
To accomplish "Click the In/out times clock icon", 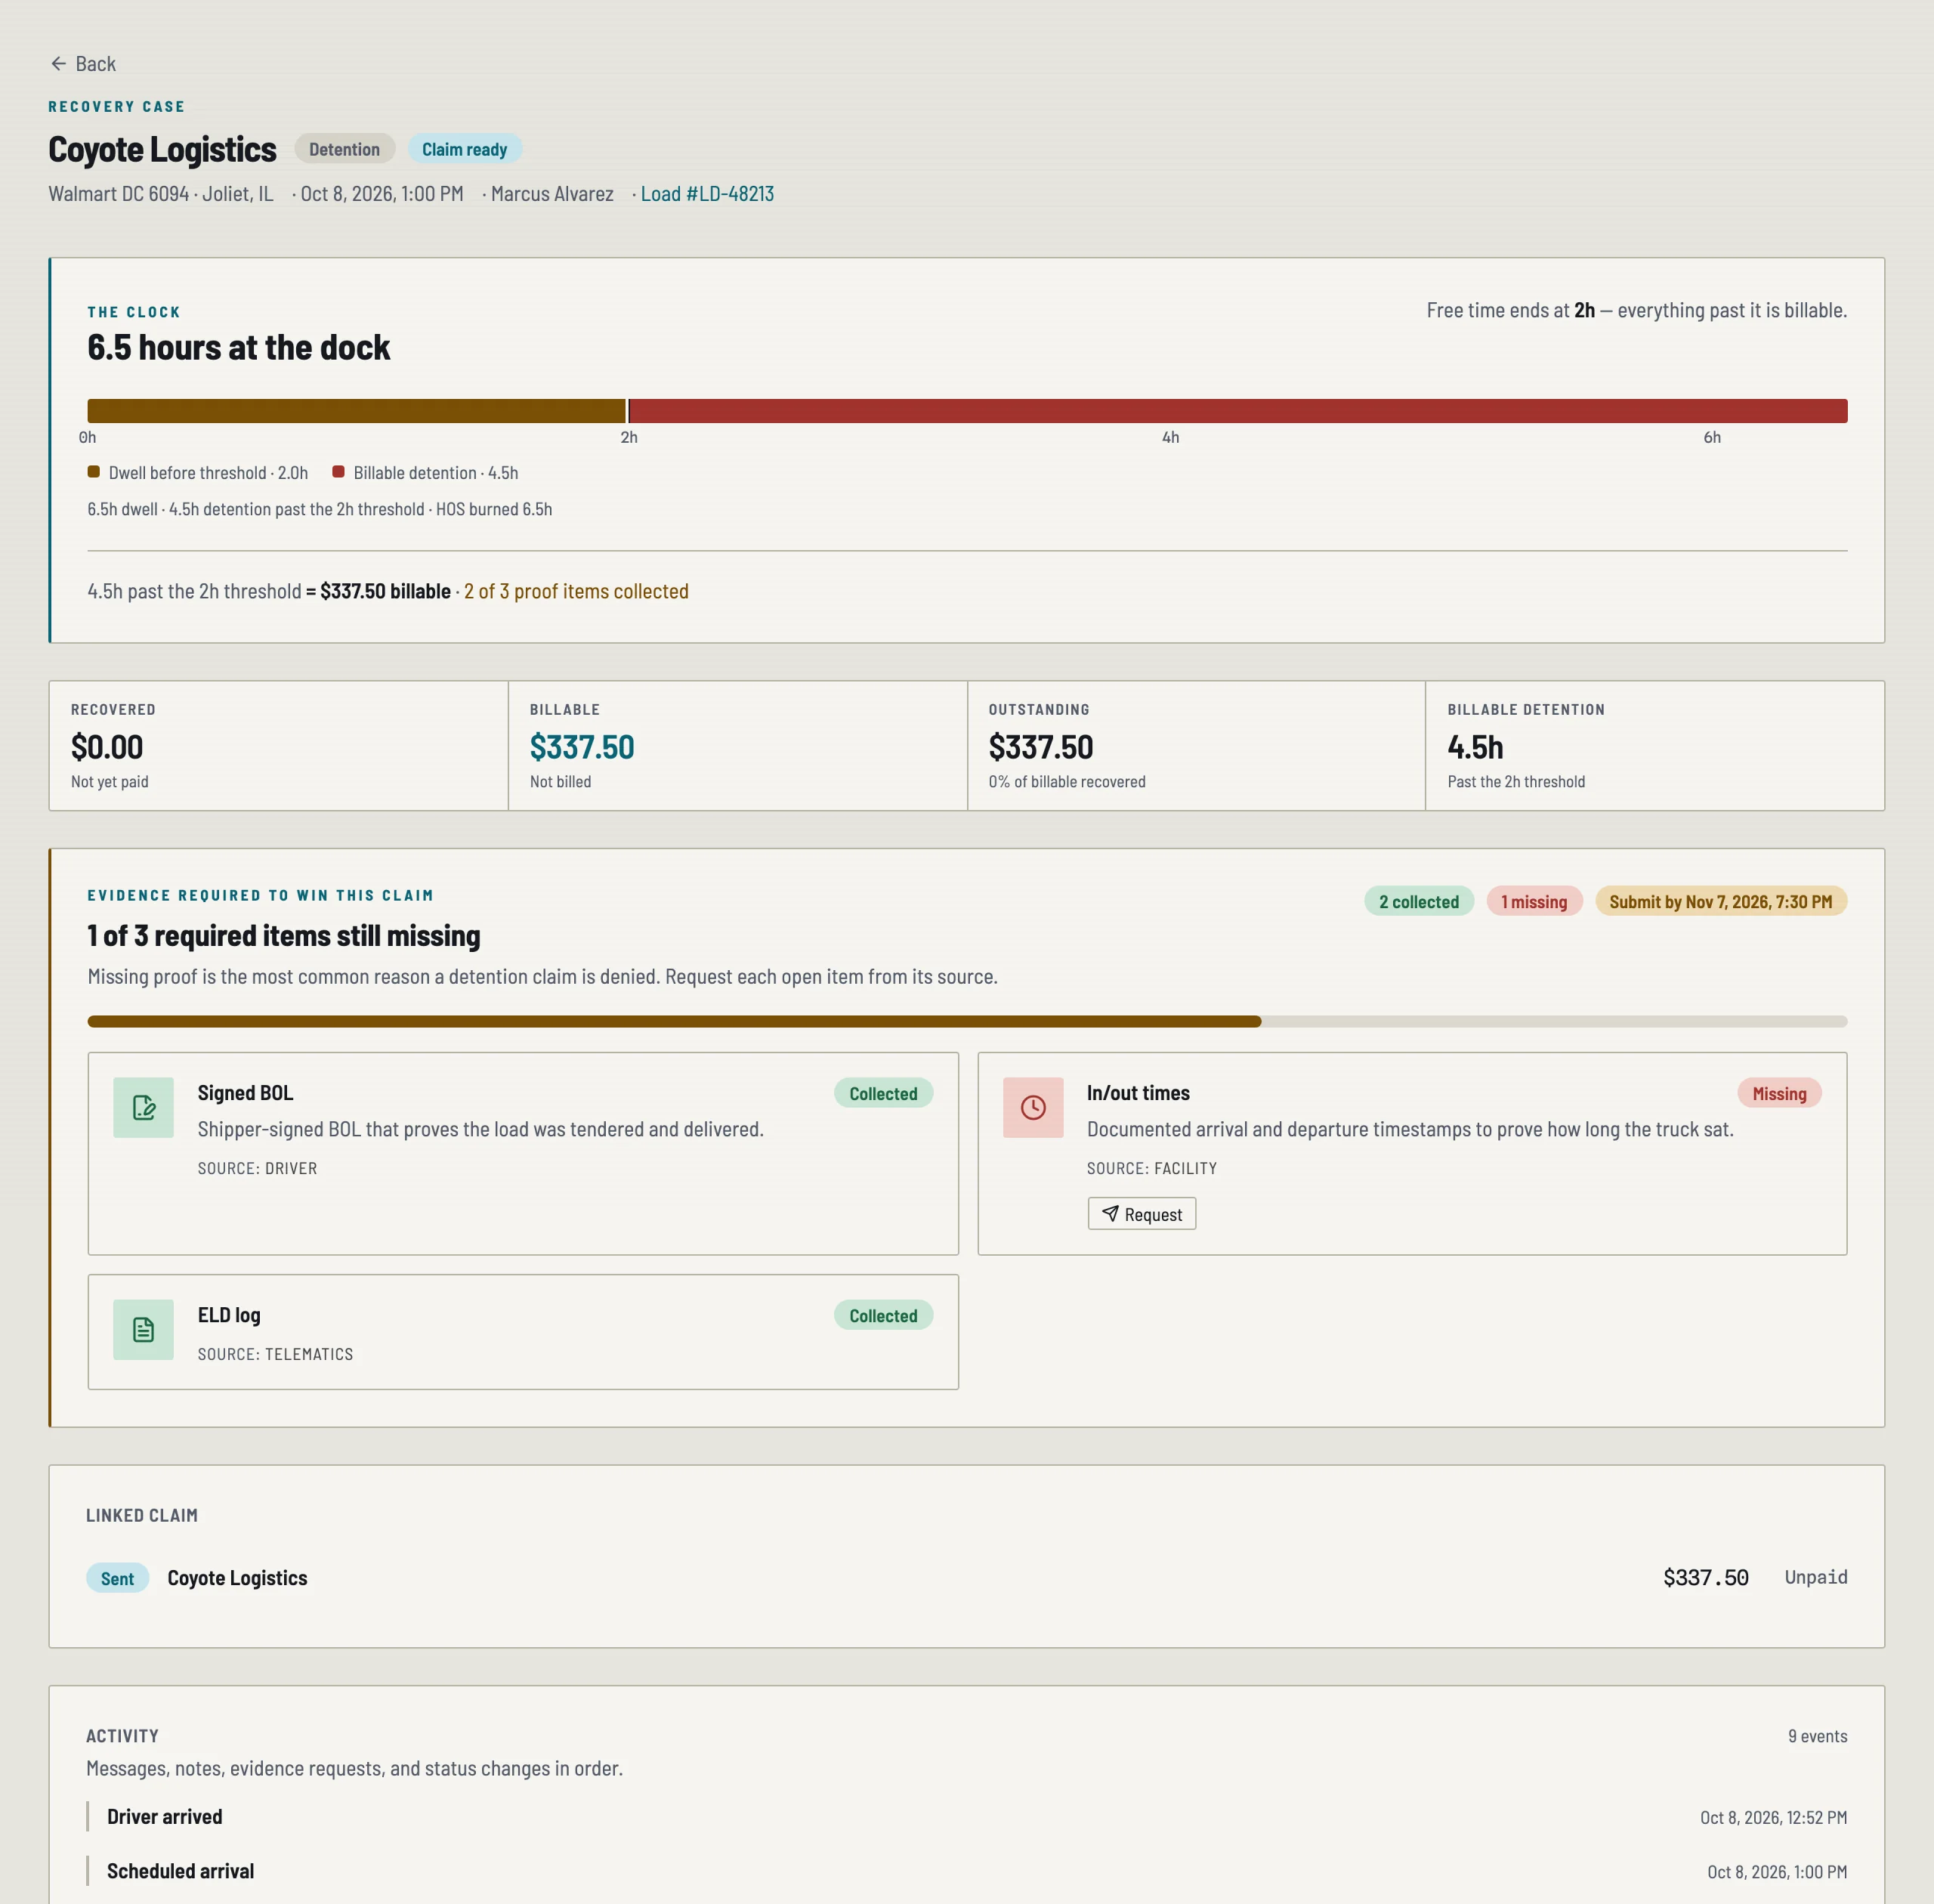I will coord(1033,1107).
